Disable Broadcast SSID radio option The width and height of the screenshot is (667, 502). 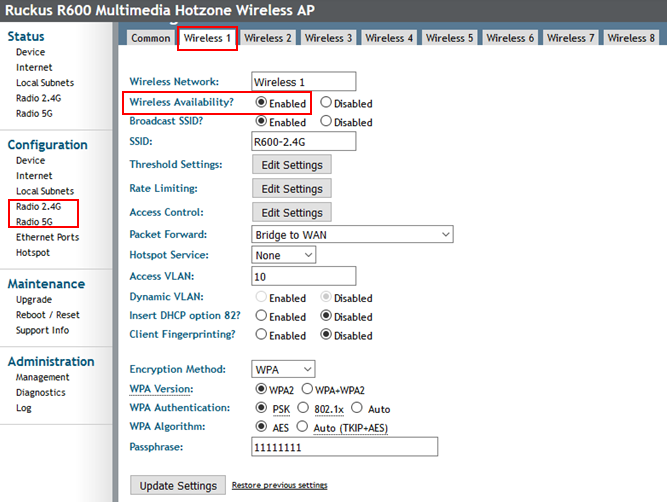326,121
